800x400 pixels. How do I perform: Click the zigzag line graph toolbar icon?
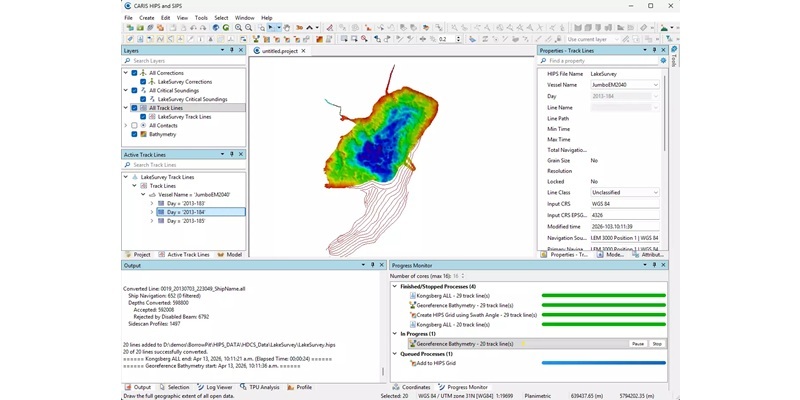[x=160, y=39]
